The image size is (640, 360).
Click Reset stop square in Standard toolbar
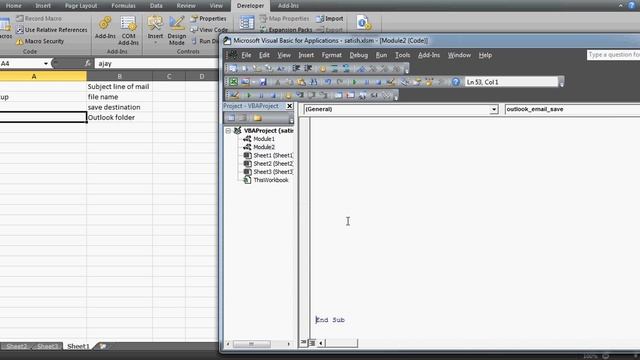pos(378,82)
